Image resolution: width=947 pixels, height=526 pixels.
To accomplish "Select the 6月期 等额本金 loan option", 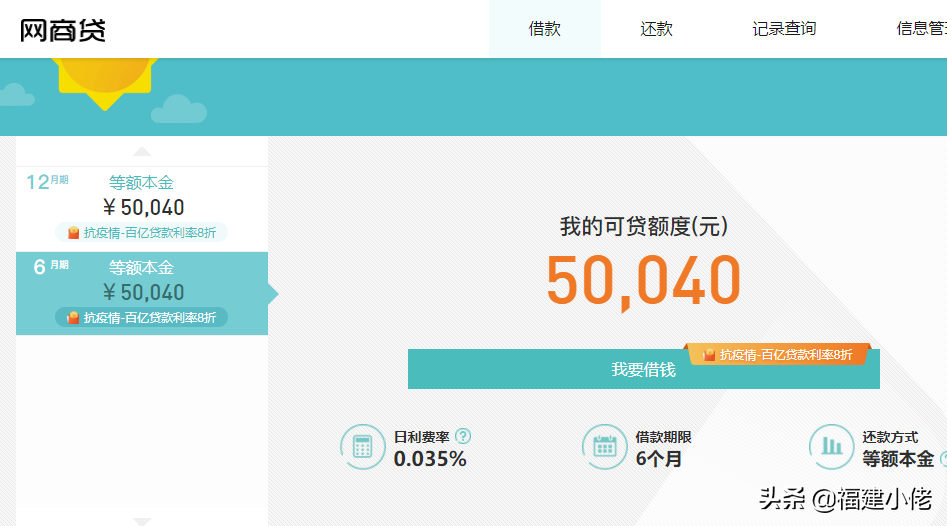I will (x=142, y=293).
